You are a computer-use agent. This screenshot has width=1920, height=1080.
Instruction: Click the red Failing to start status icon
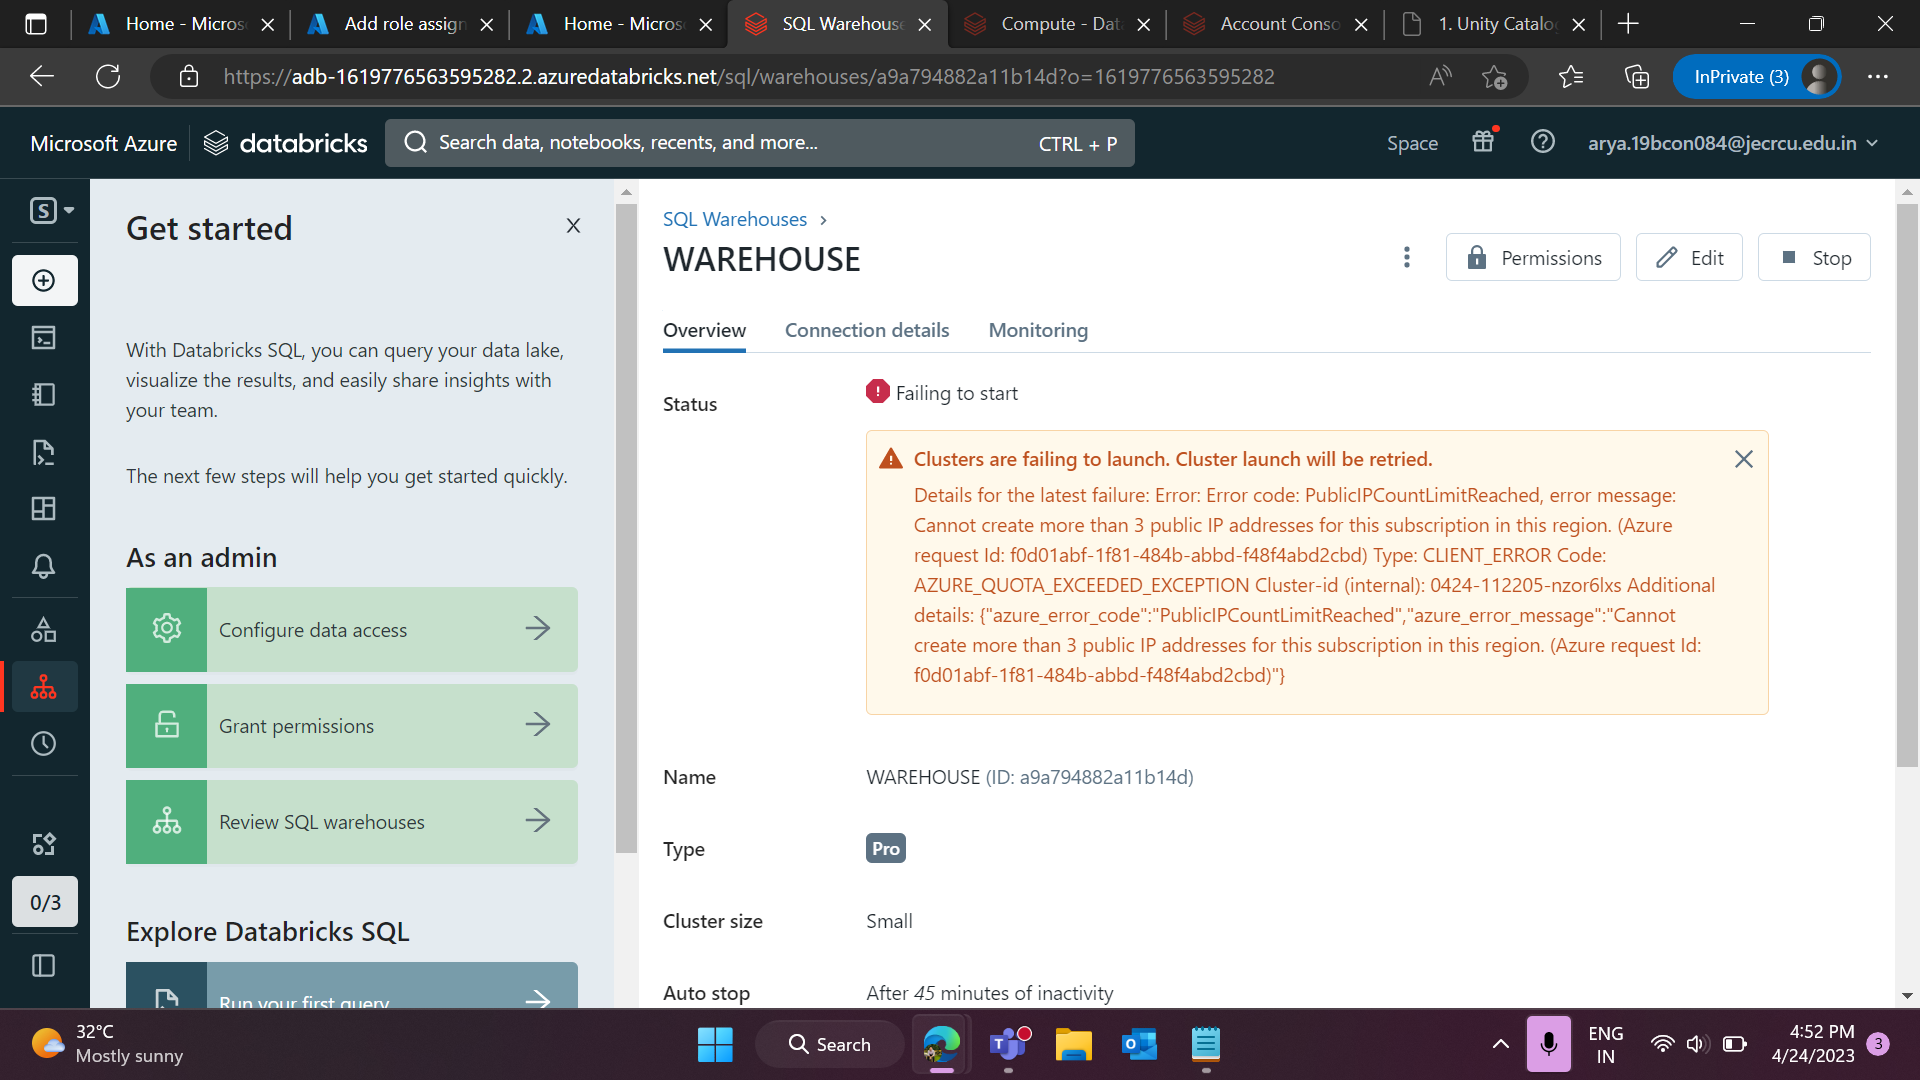(877, 392)
